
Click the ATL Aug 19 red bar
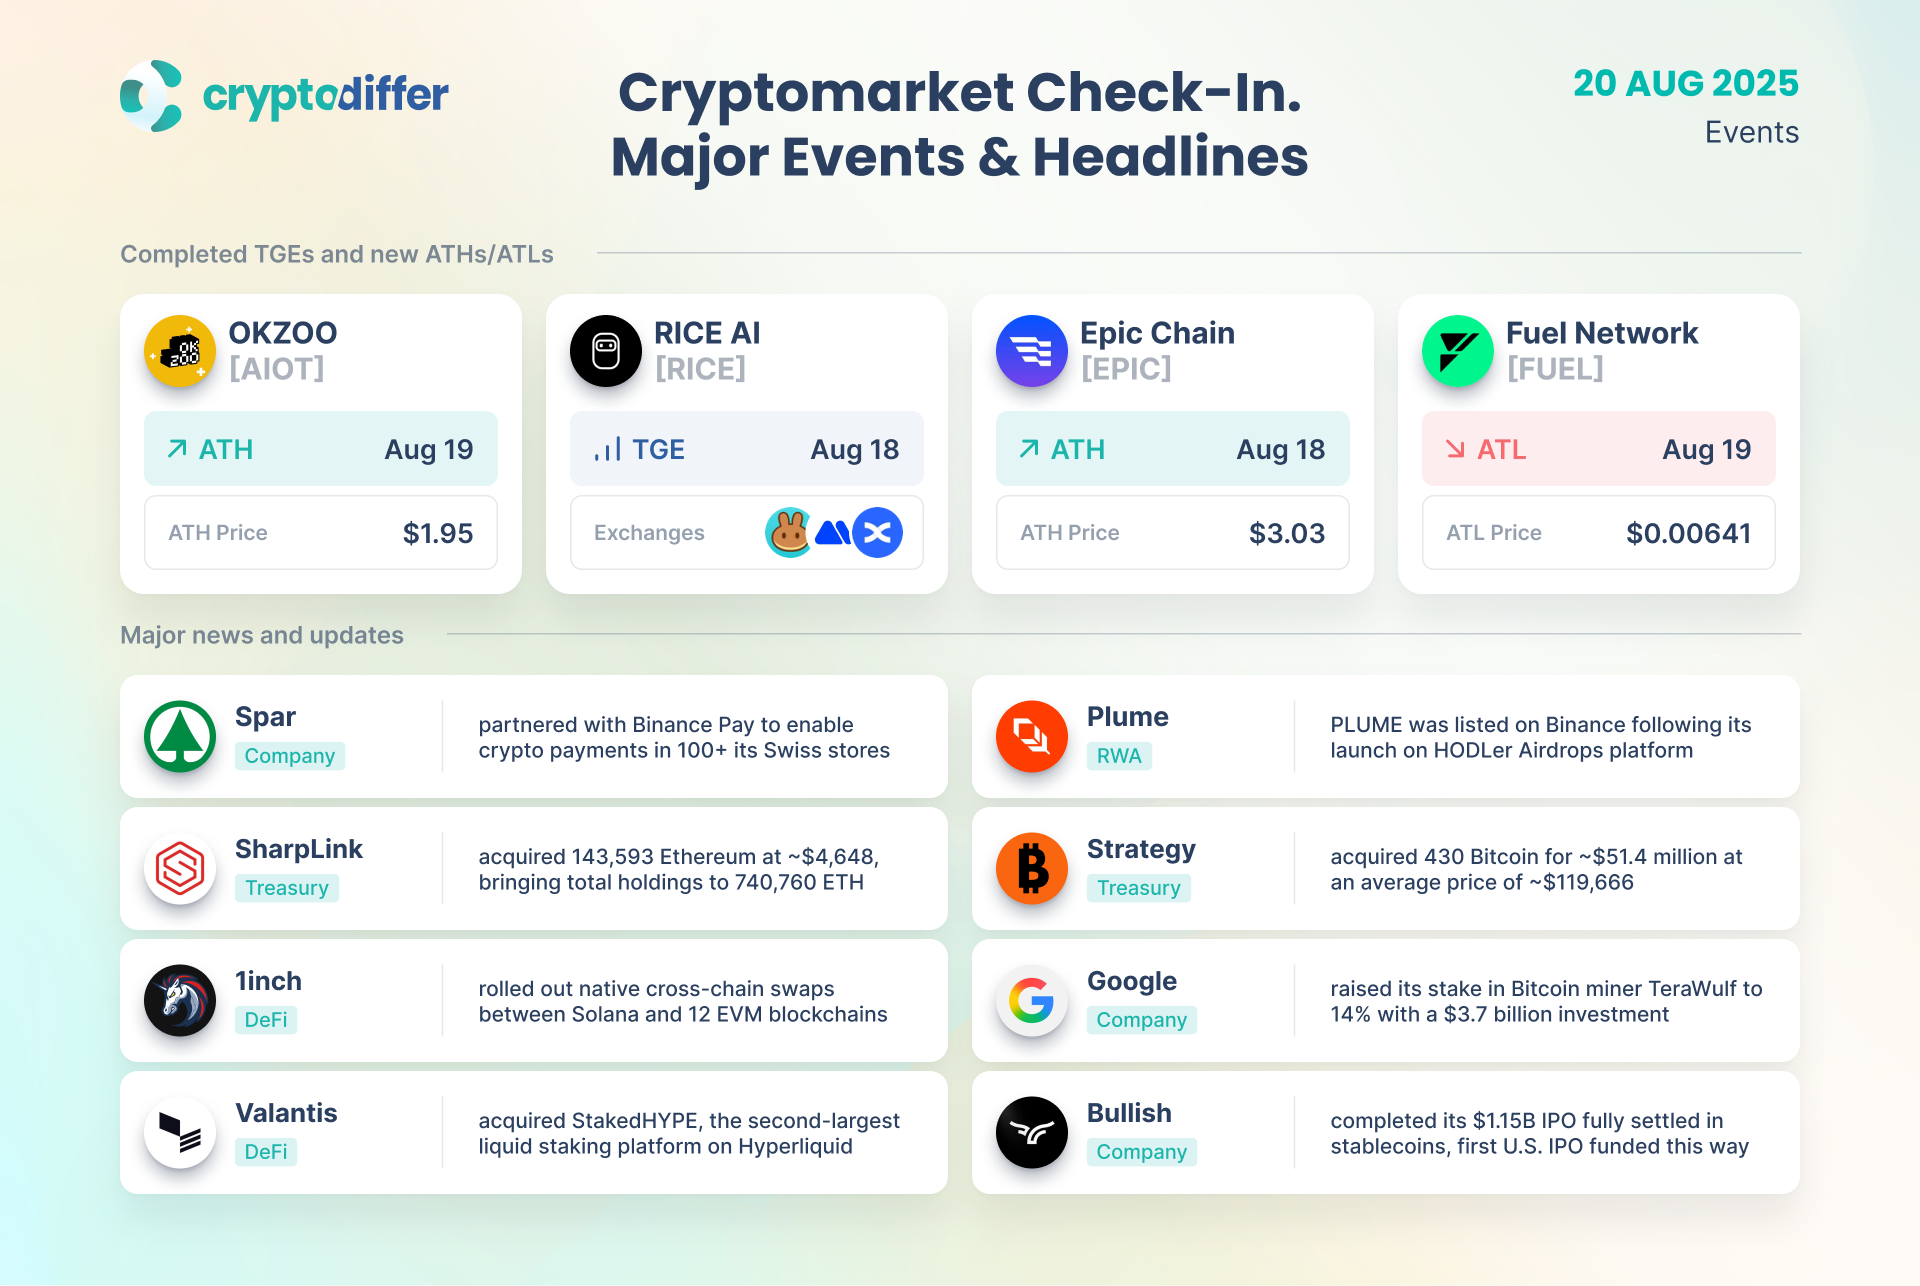[x=1598, y=449]
